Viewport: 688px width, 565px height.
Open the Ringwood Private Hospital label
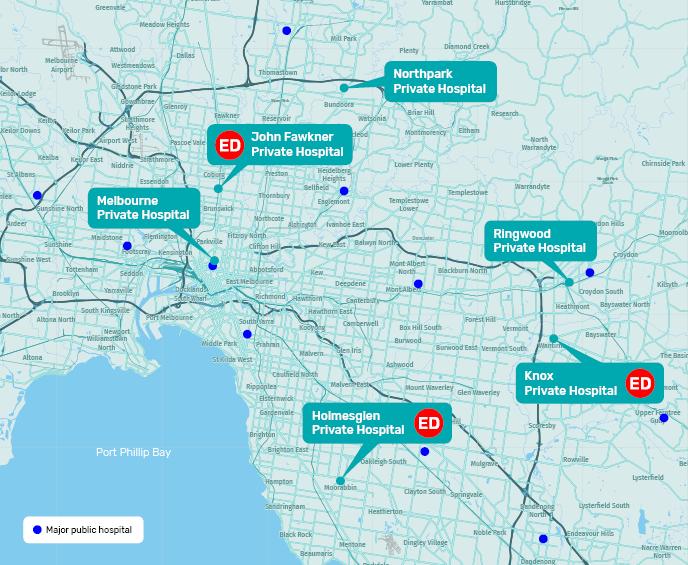coord(540,241)
